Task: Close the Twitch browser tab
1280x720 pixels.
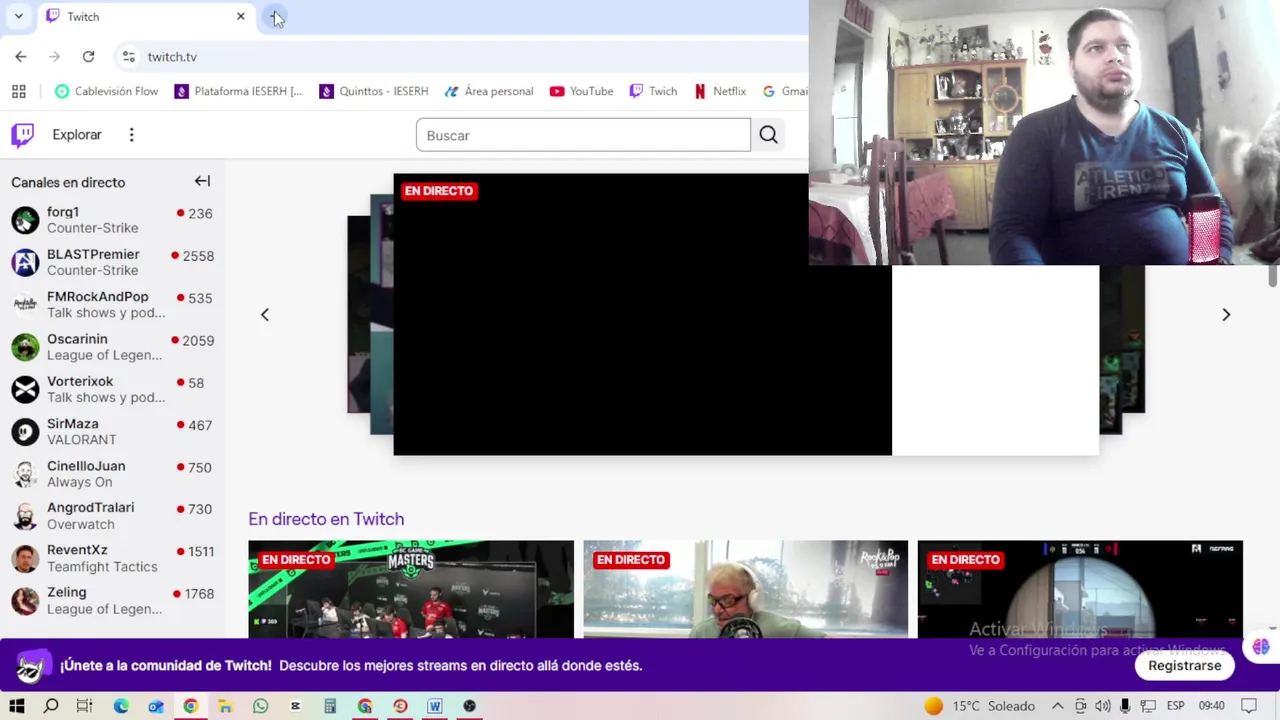Action: coord(241,17)
